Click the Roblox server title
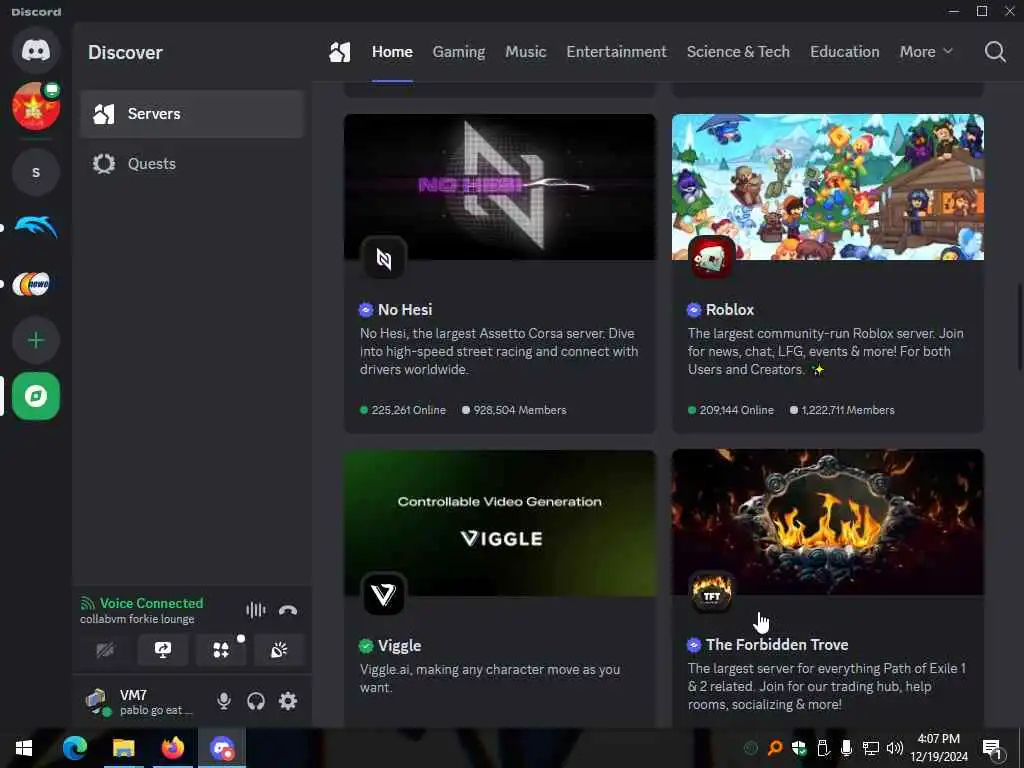The height and width of the screenshot is (768, 1024). (x=729, y=310)
